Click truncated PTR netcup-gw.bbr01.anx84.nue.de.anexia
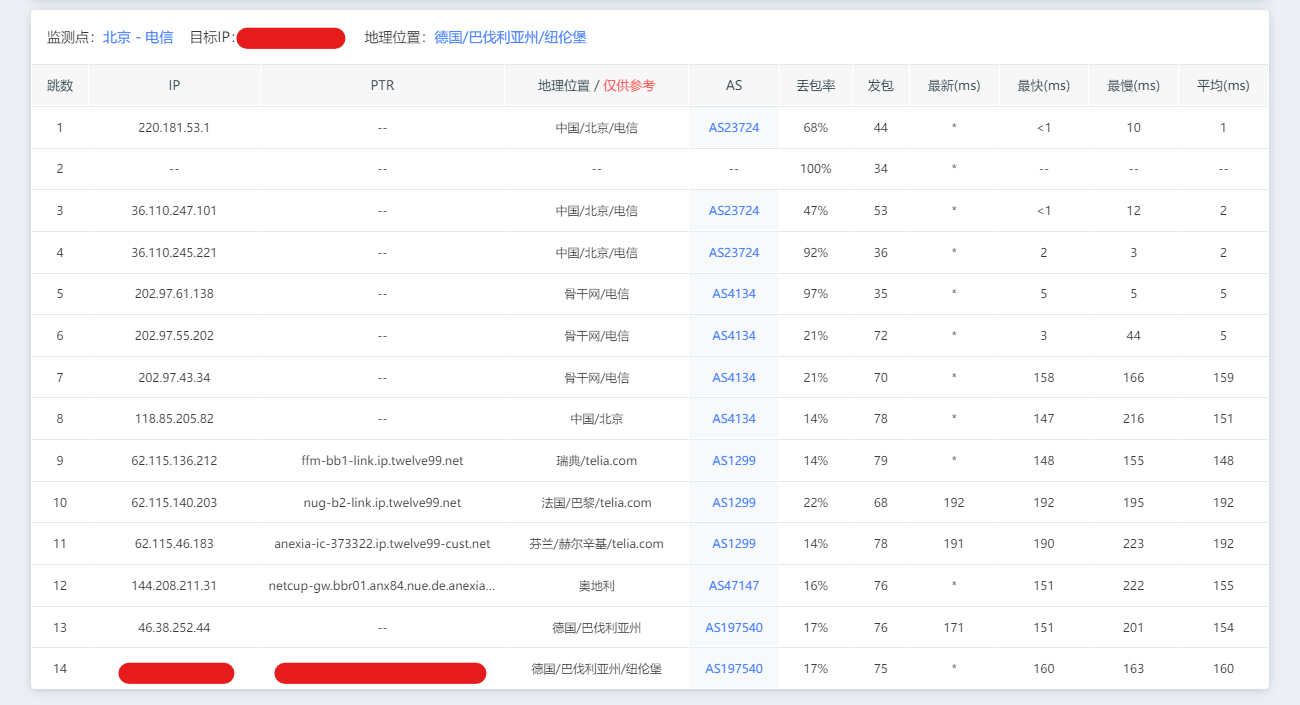Image resolution: width=1300 pixels, height=705 pixels. [x=382, y=586]
